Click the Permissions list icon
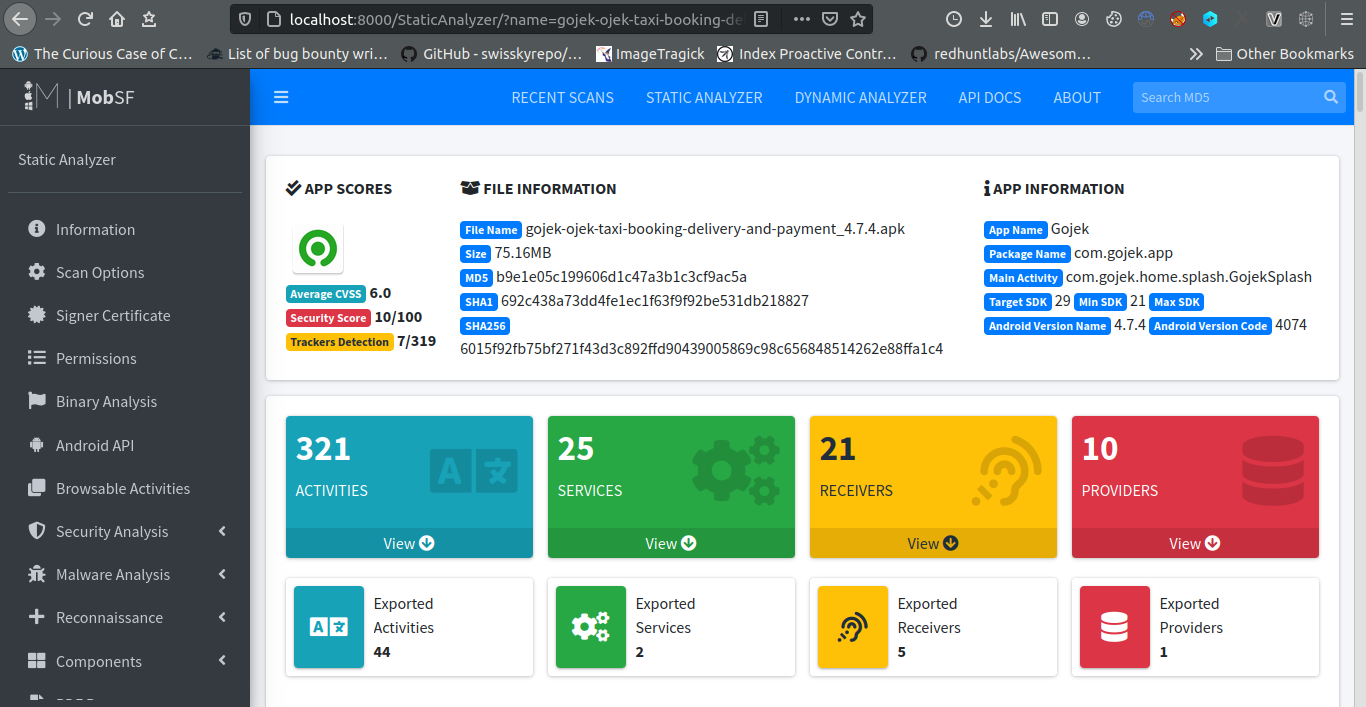 pos(37,358)
